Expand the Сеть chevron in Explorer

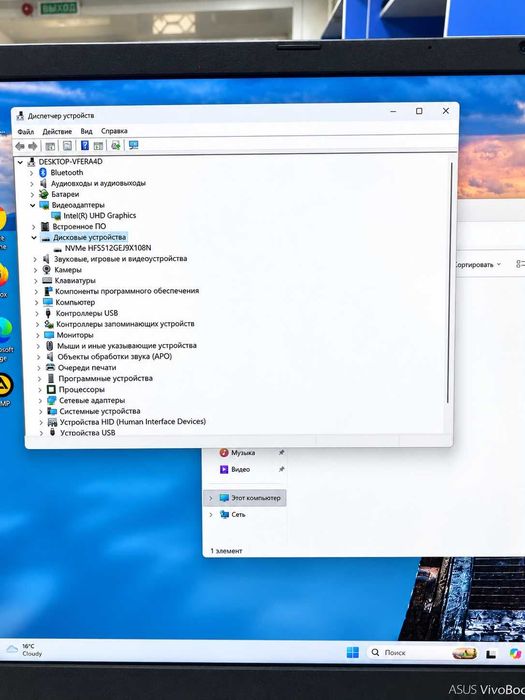[211, 515]
